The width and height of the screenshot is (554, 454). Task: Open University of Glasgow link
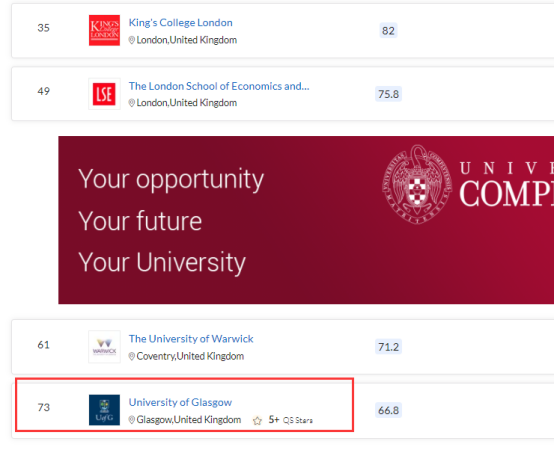pos(180,402)
